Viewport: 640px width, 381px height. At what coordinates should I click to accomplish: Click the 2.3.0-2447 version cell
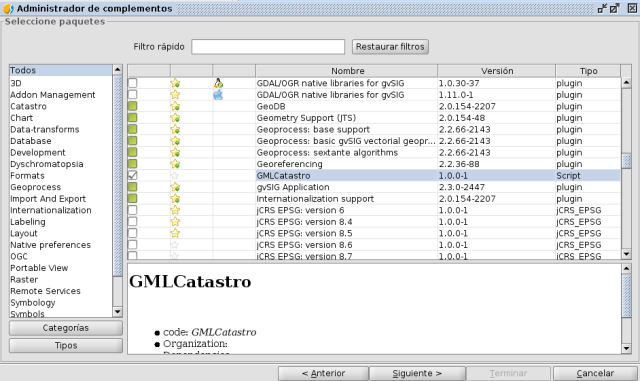[496, 187]
